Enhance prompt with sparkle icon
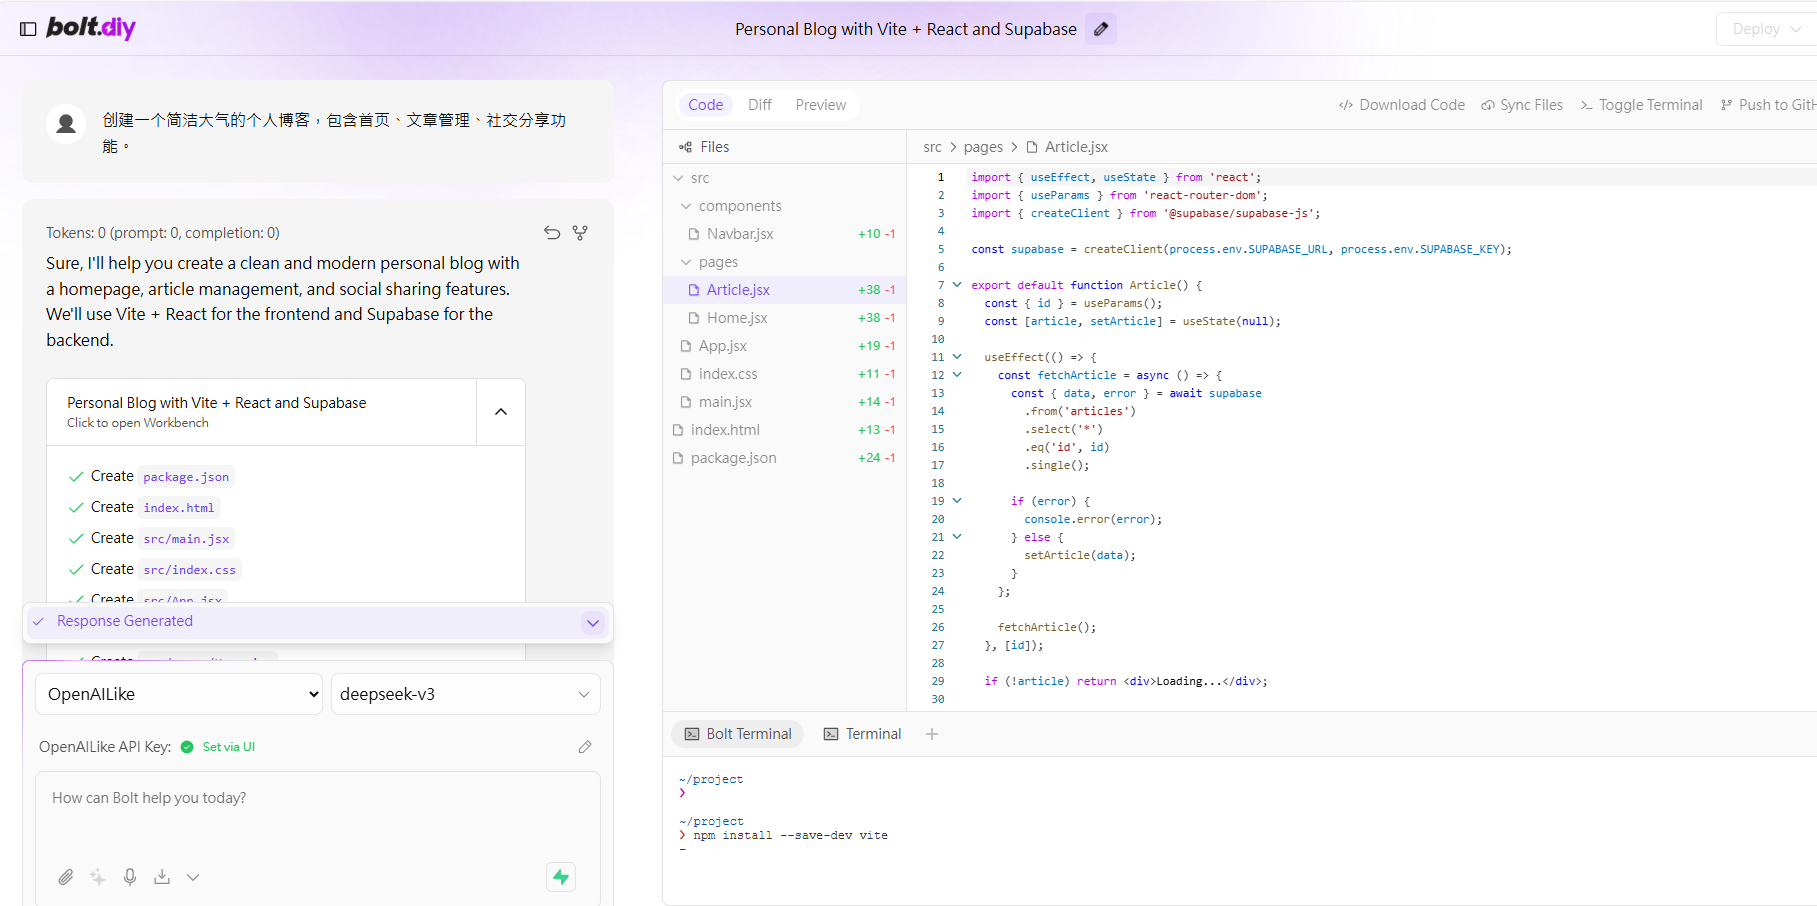The image size is (1817, 906). point(98,877)
